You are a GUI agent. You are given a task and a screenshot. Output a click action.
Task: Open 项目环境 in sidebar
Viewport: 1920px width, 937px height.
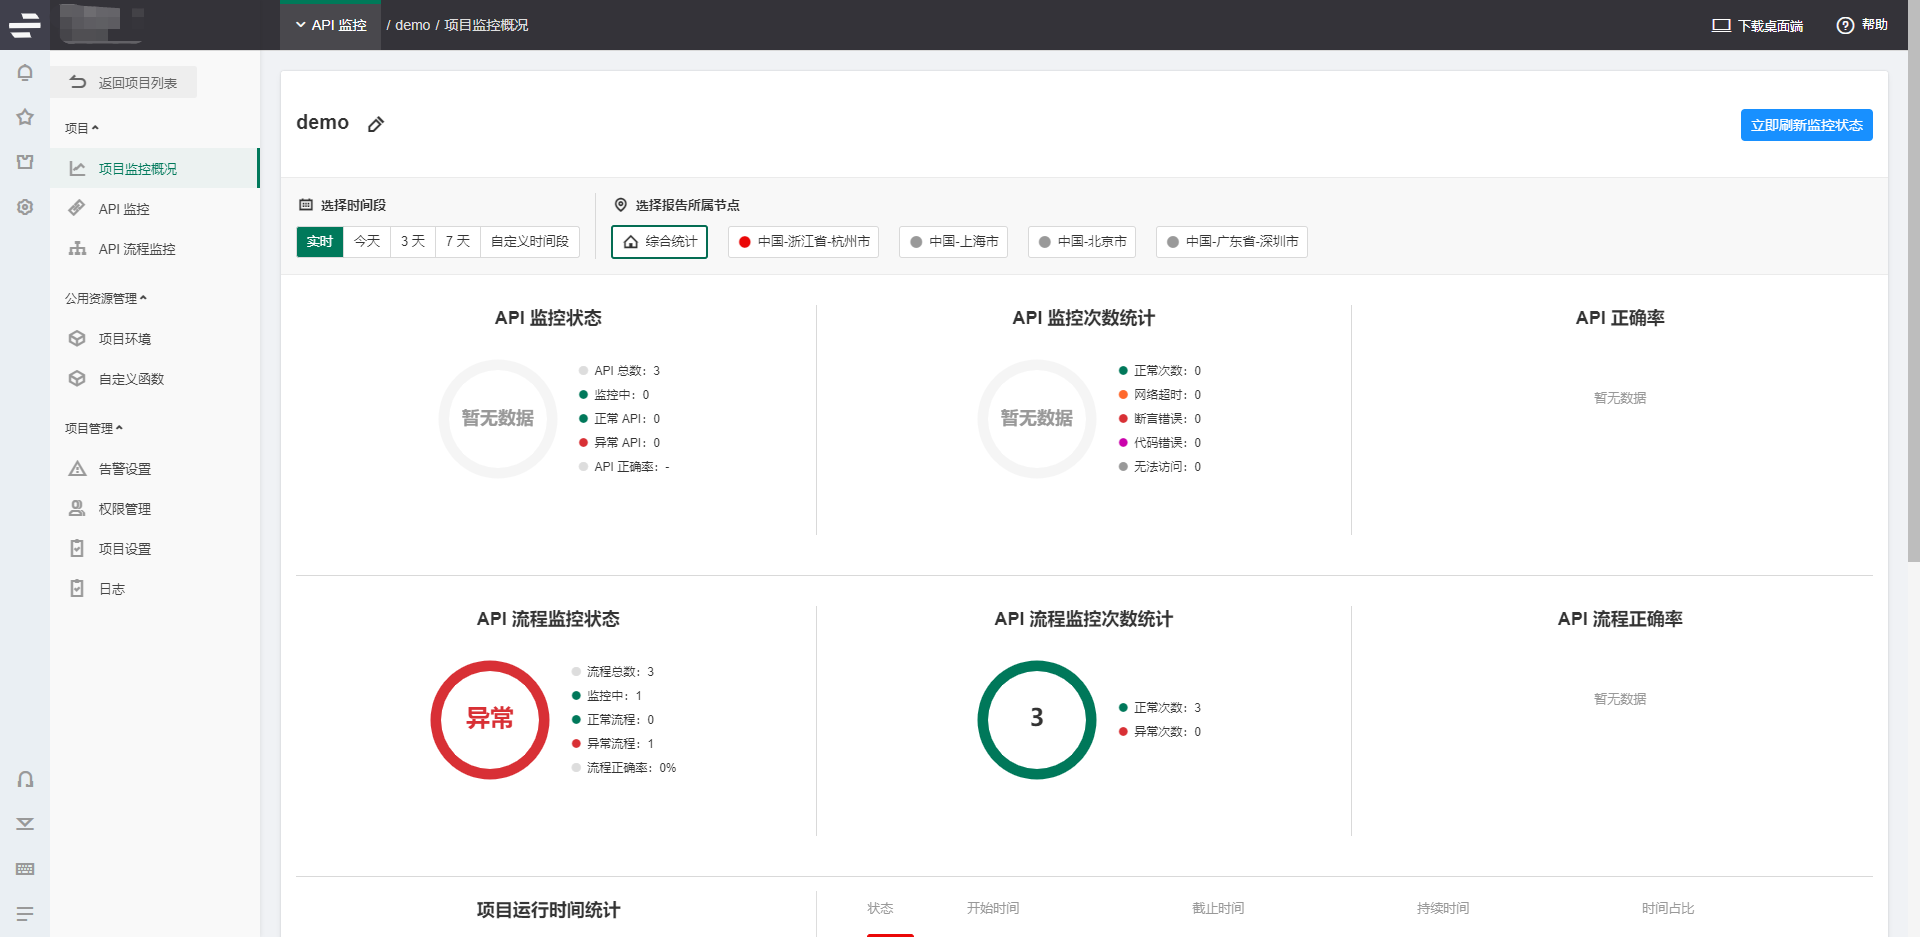pyautogui.click(x=155, y=338)
